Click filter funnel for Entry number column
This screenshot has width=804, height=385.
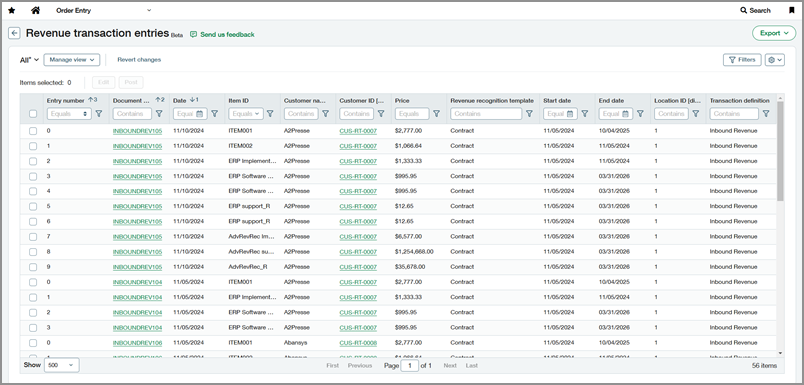pyautogui.click(x=99, y=114)
